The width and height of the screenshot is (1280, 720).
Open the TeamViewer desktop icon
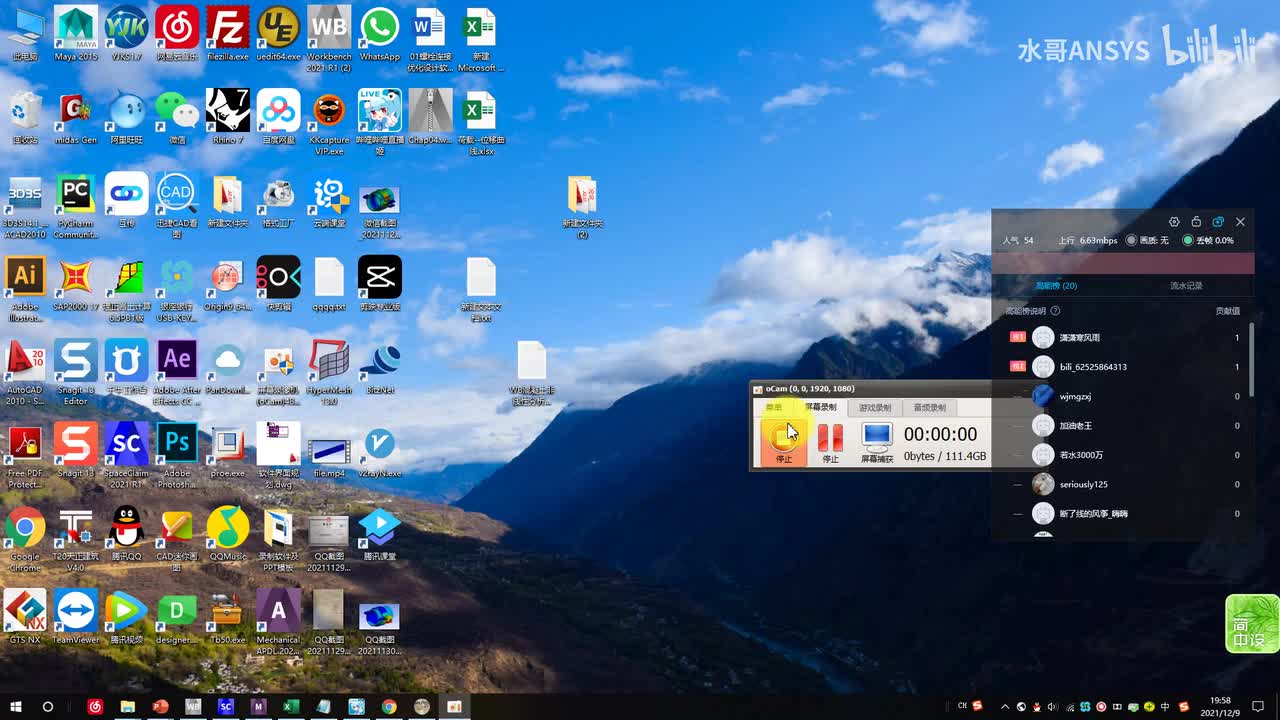point(76,616)
